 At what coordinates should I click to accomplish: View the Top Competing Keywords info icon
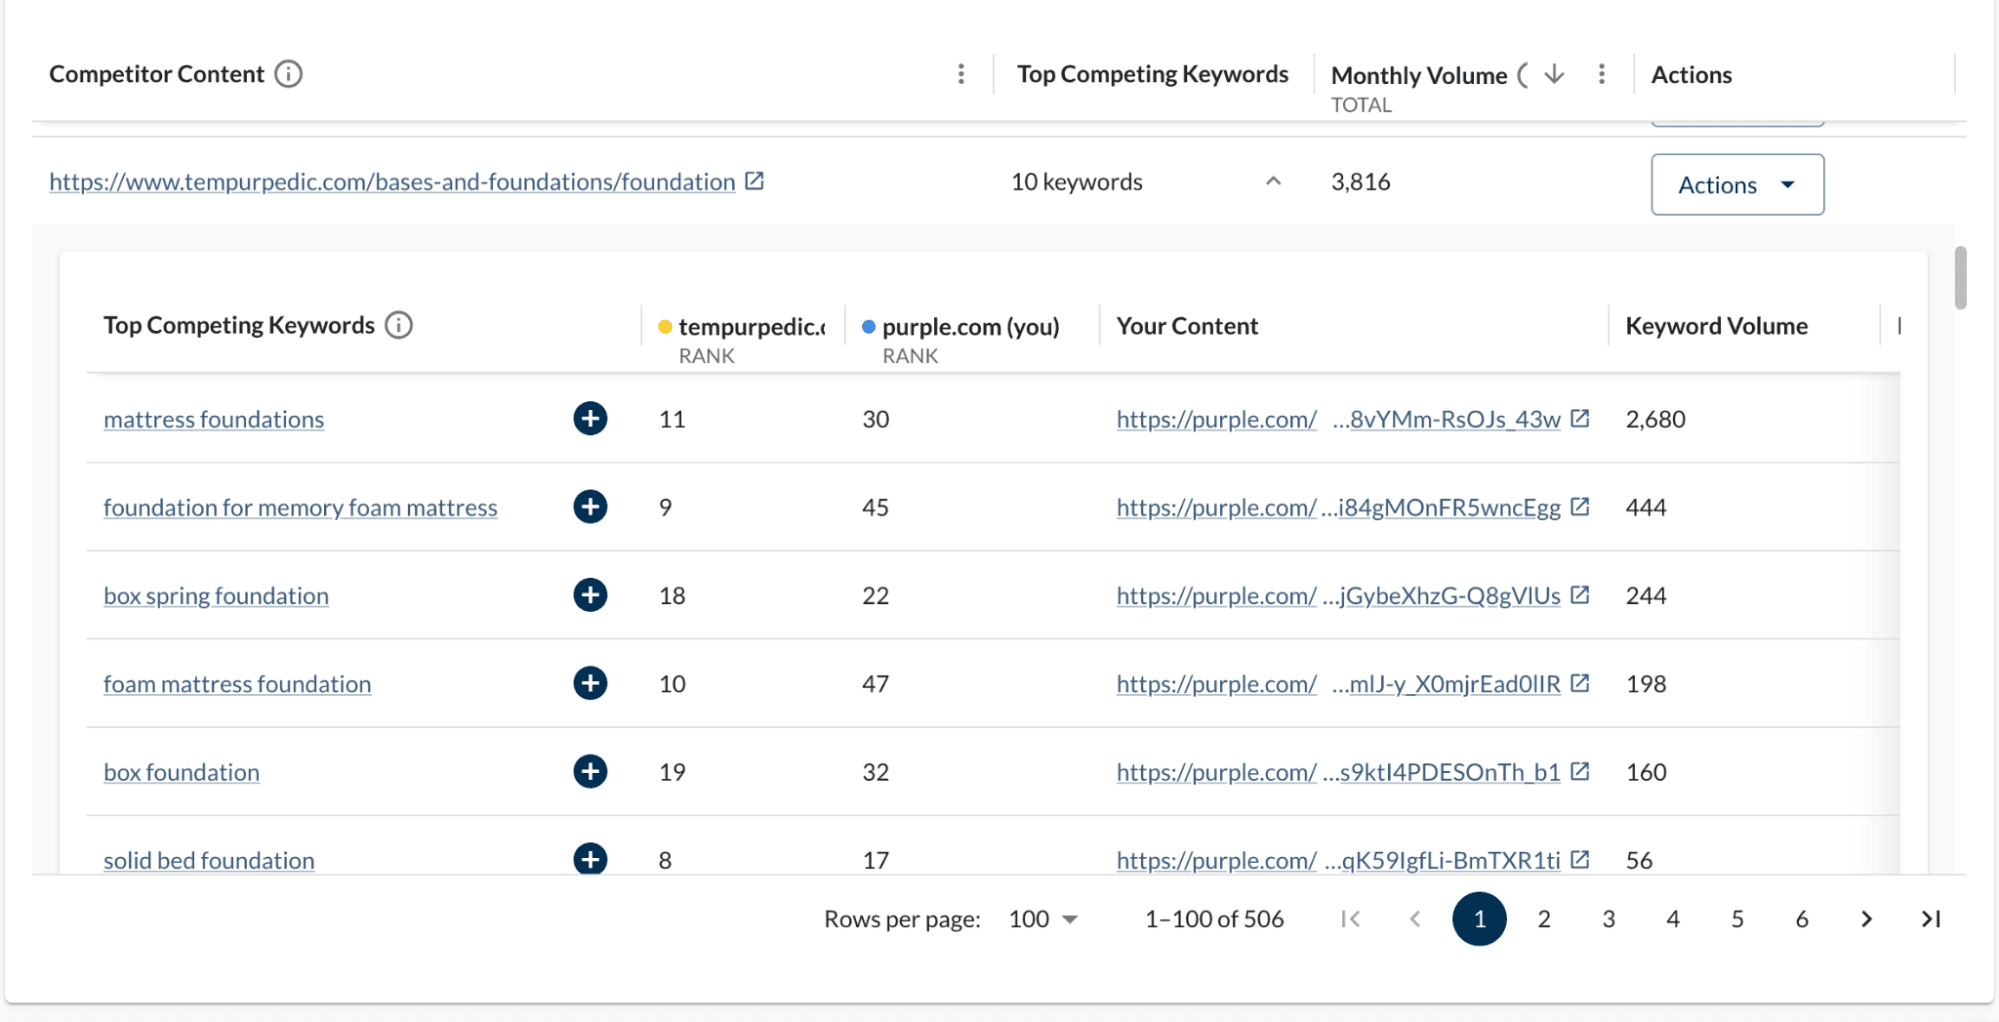click(397, 324)
